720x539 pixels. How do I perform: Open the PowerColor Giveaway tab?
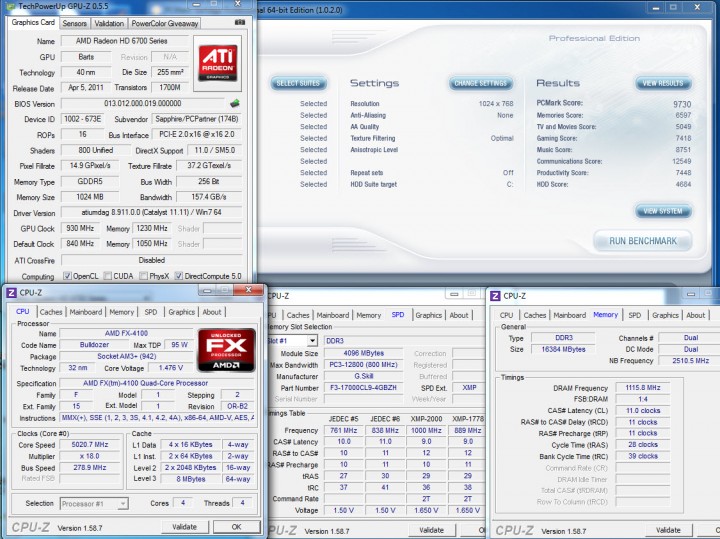[x=164, y=23]
